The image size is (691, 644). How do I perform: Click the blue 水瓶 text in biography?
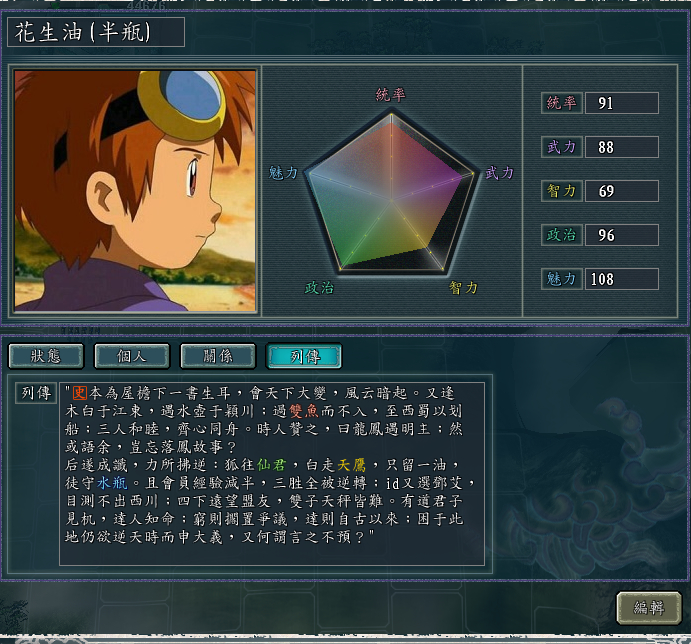pos(112,483)
